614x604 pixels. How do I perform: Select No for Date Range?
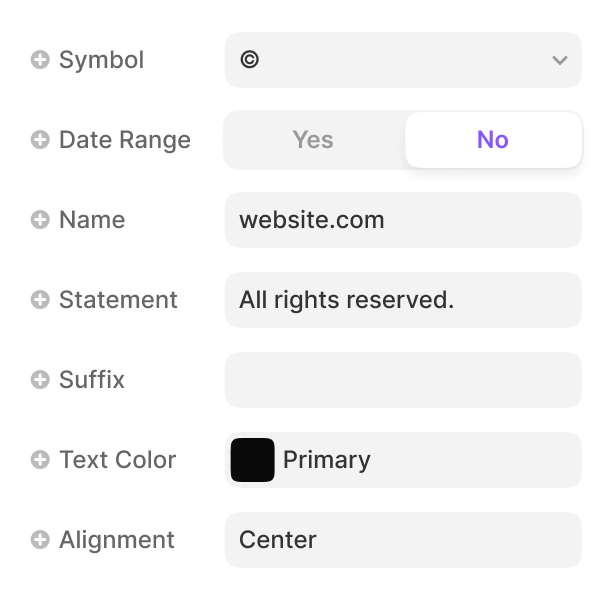492,140
